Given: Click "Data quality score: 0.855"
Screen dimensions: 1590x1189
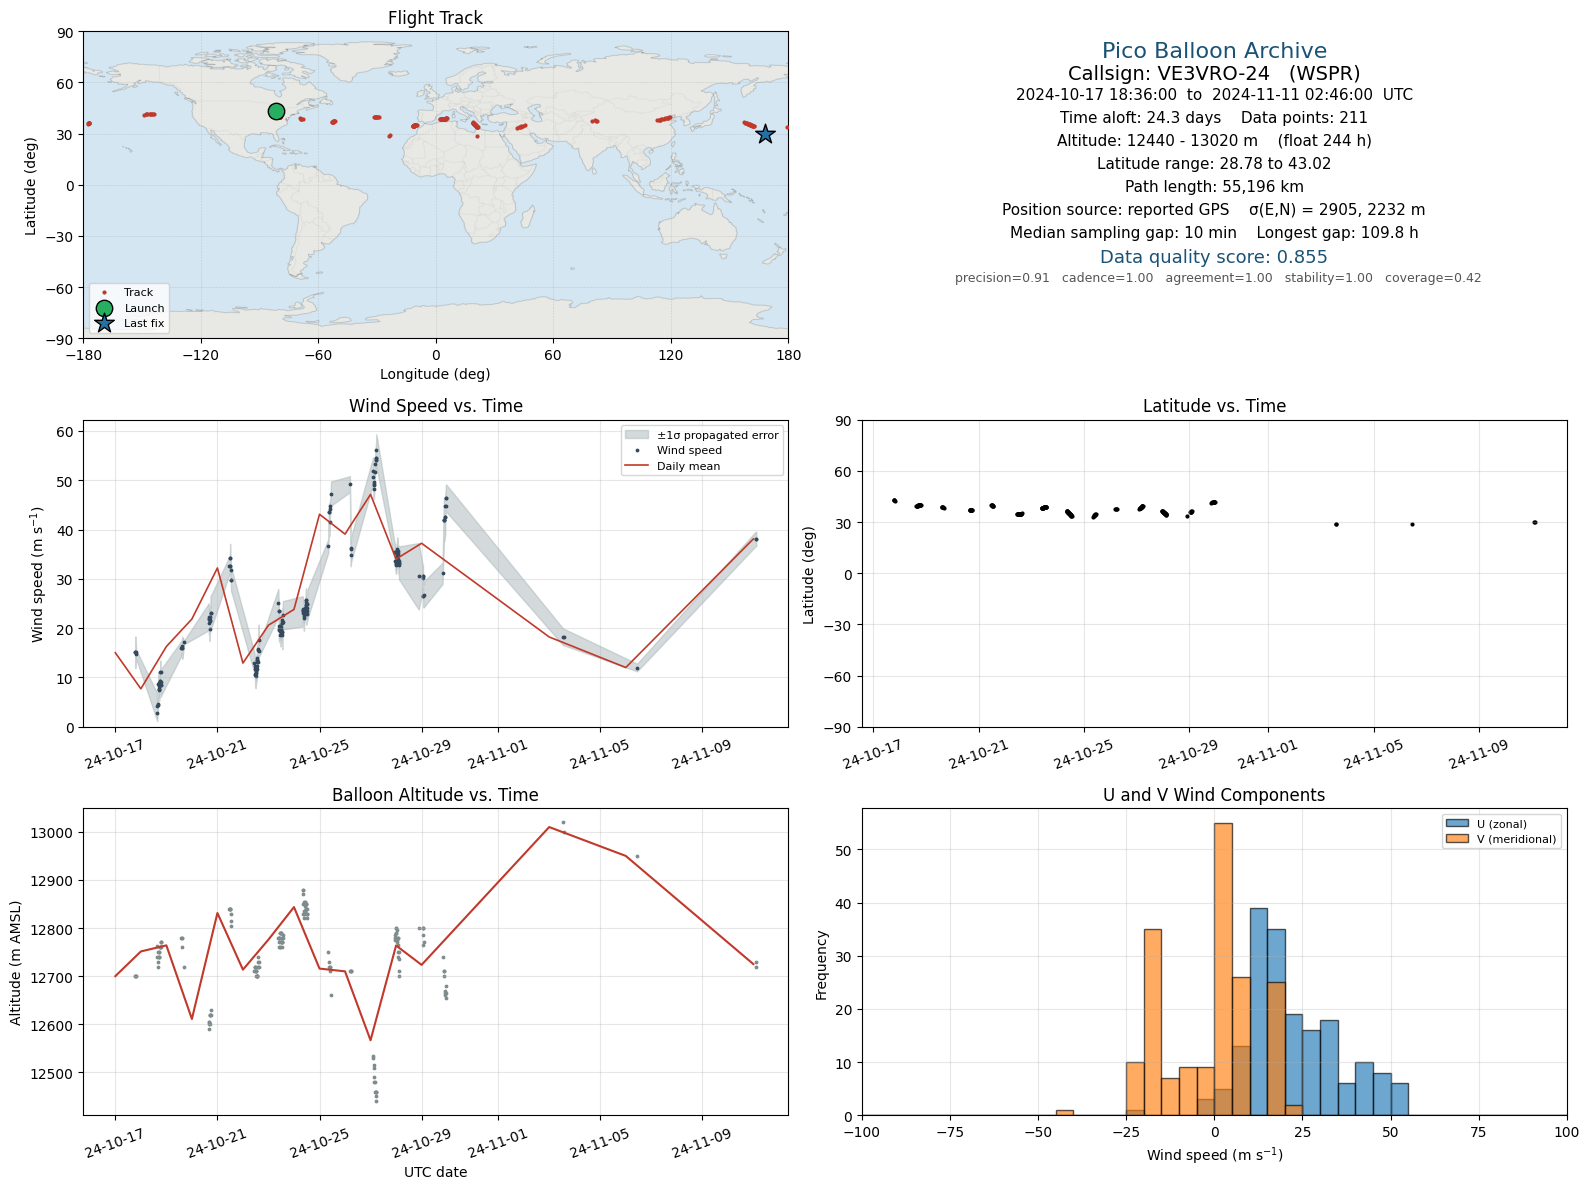Looking at the screenshot, I should [x=1214, y=257].
